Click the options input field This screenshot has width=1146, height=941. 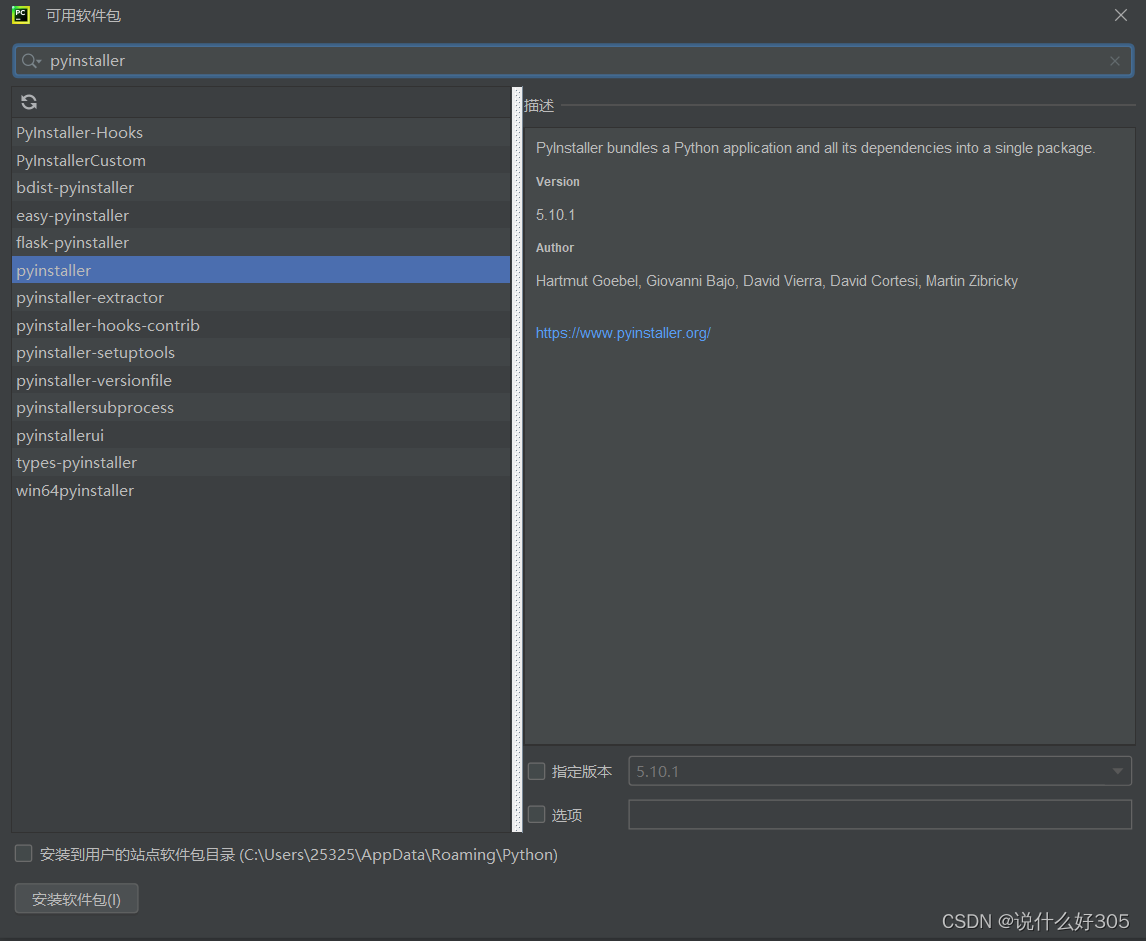879,814
